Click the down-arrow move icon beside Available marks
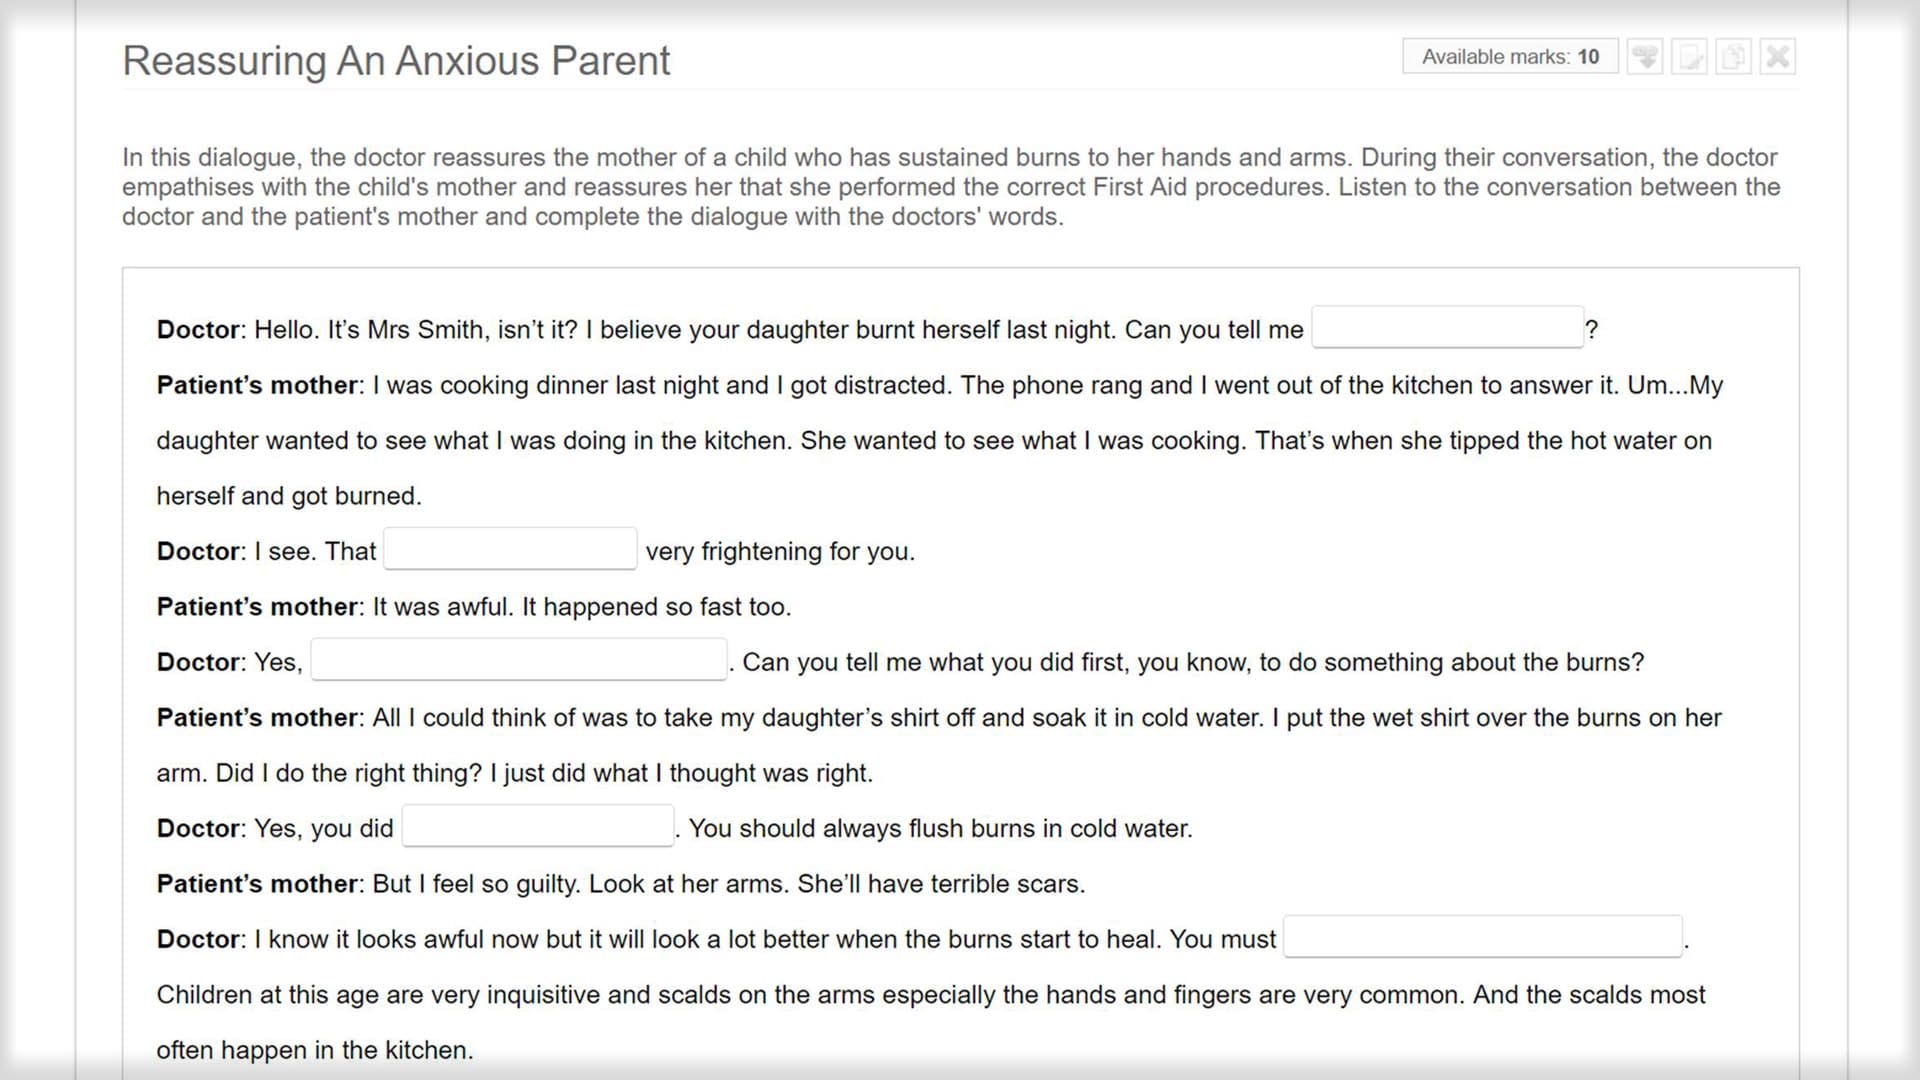Screen dimensions: 1920x1080 point(1645,57)
